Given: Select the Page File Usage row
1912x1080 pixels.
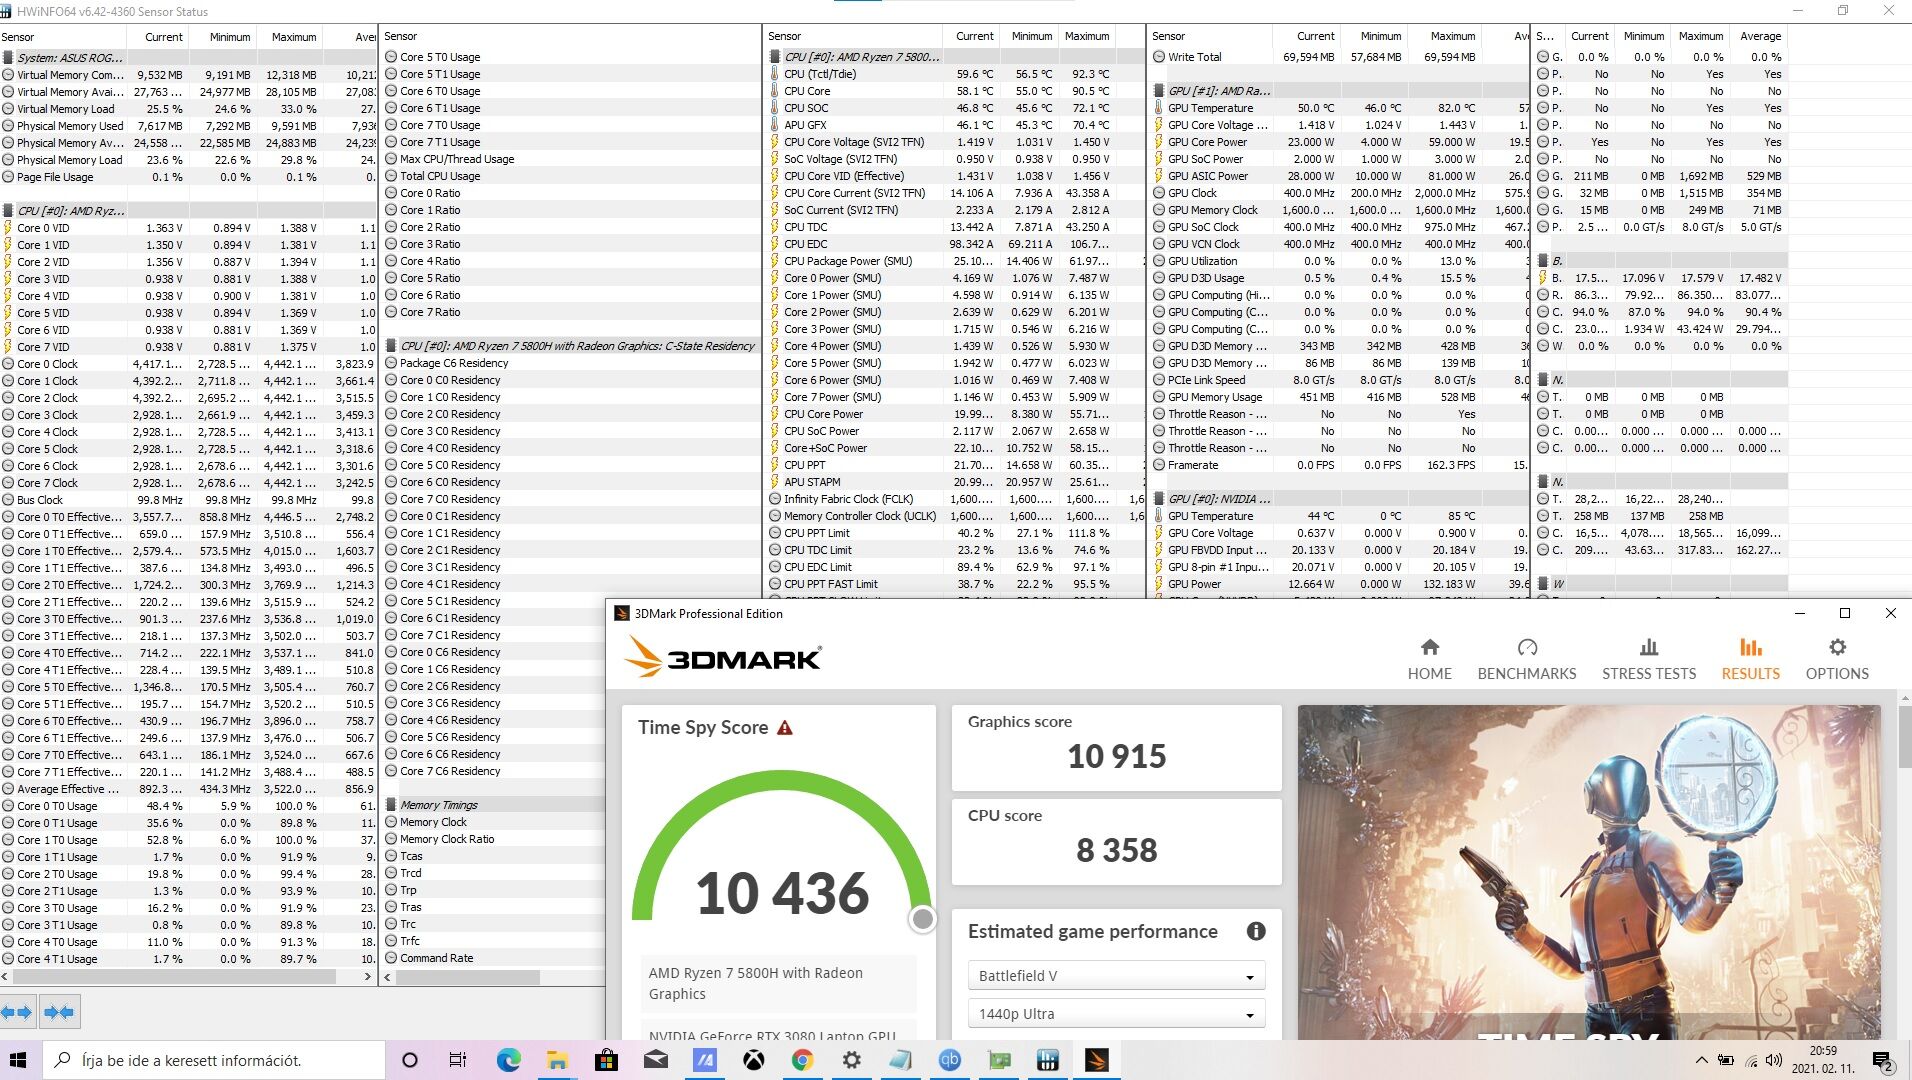Looking at the screenshot, I should coord(189,177).
